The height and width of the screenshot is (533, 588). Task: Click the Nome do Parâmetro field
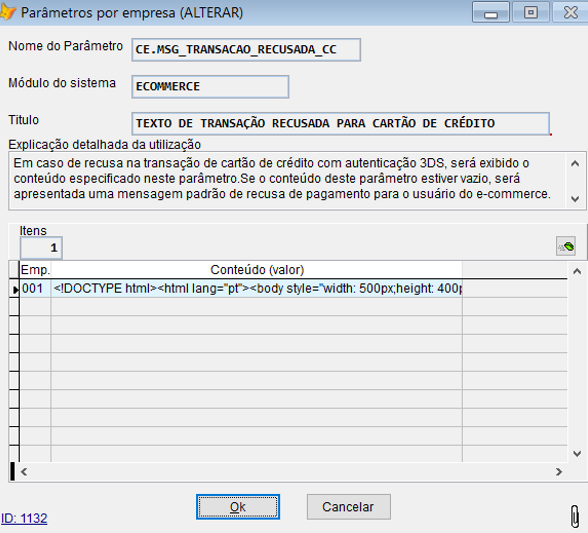tap(246, 50)
